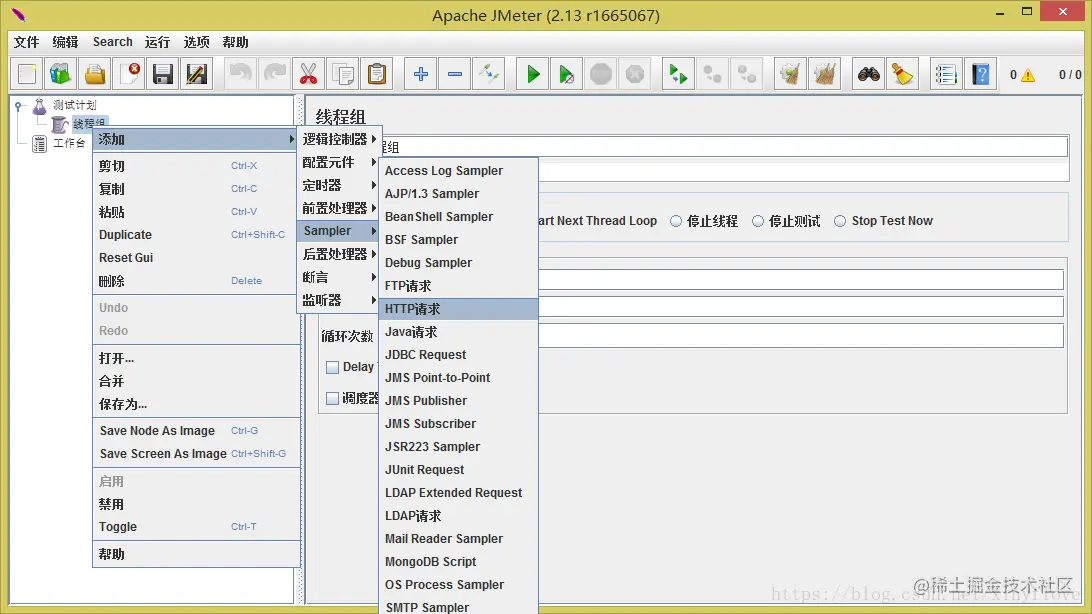1092x614 pixels.
Task: Open the 运行 menu
Action: point(157,42)
